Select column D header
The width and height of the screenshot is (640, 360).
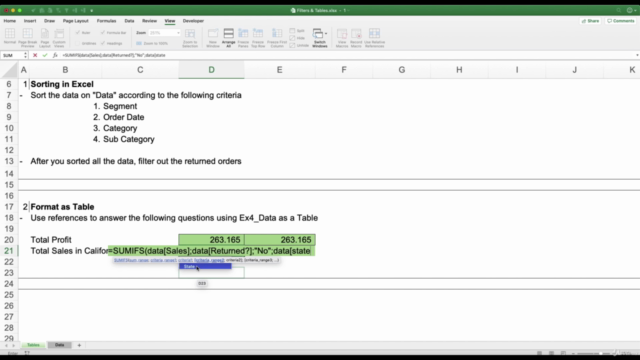point(211,70)
